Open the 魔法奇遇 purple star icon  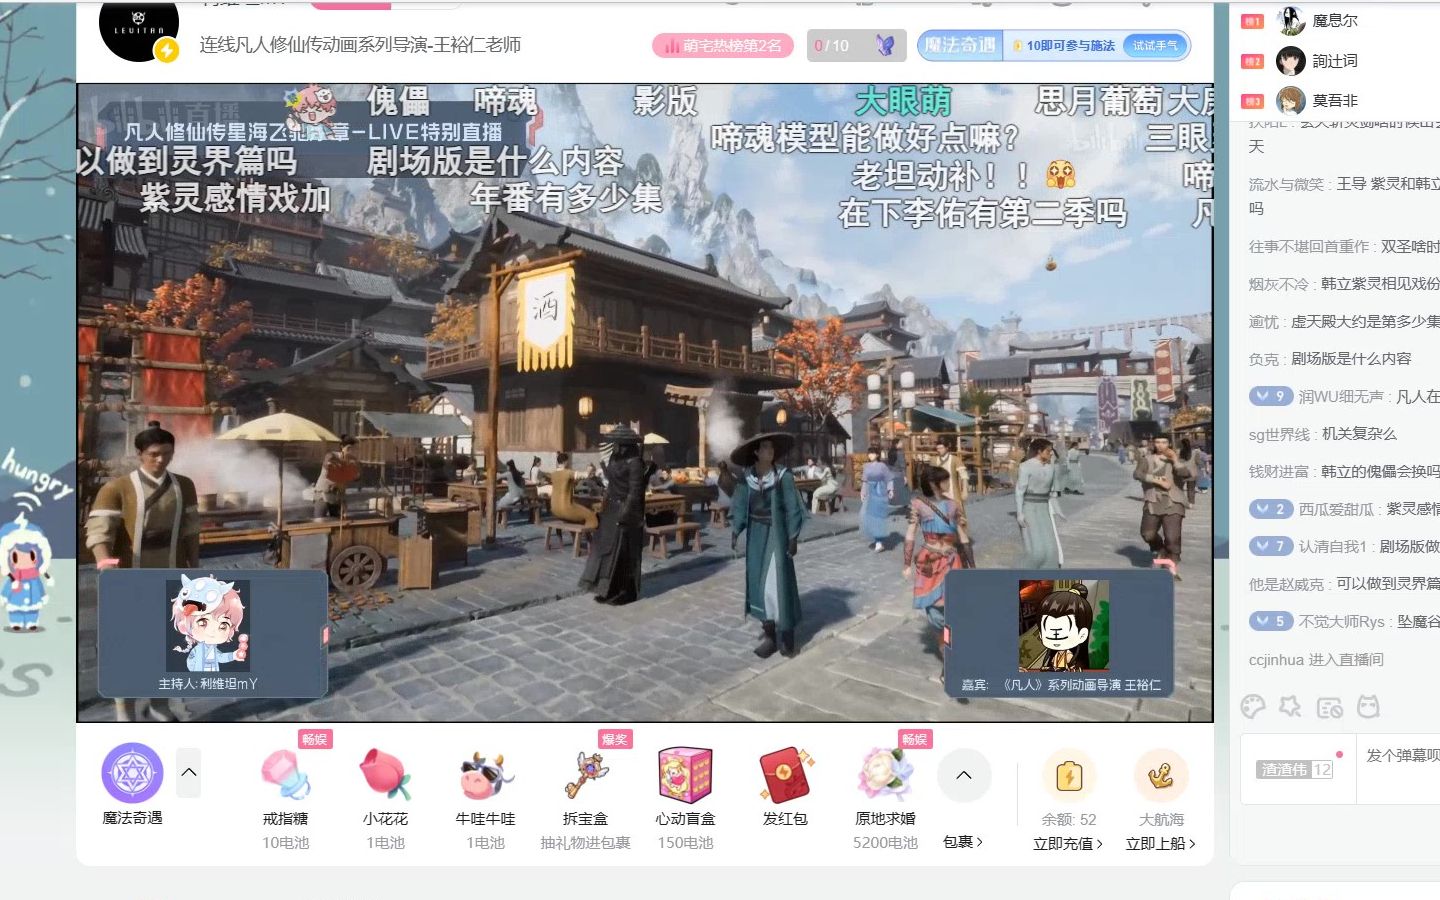132,772
